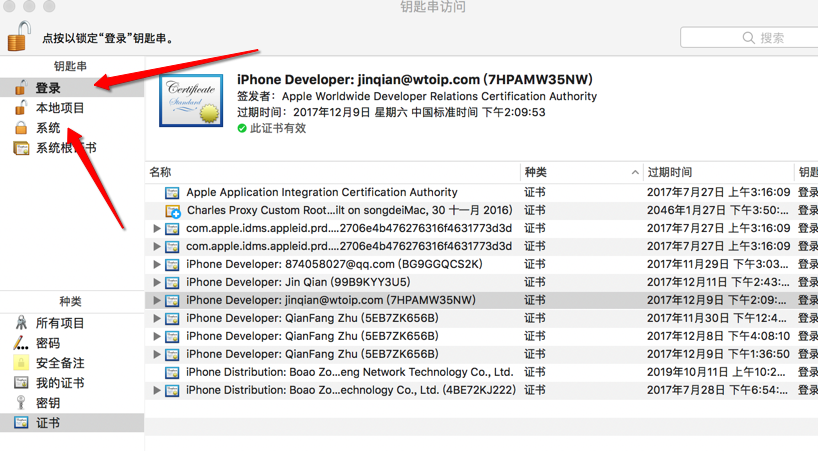Image resolution: width=818 pixels, height=451 pixels.
Task: Click the 所有项目 keys icon
Action: (x=21, y=323)
